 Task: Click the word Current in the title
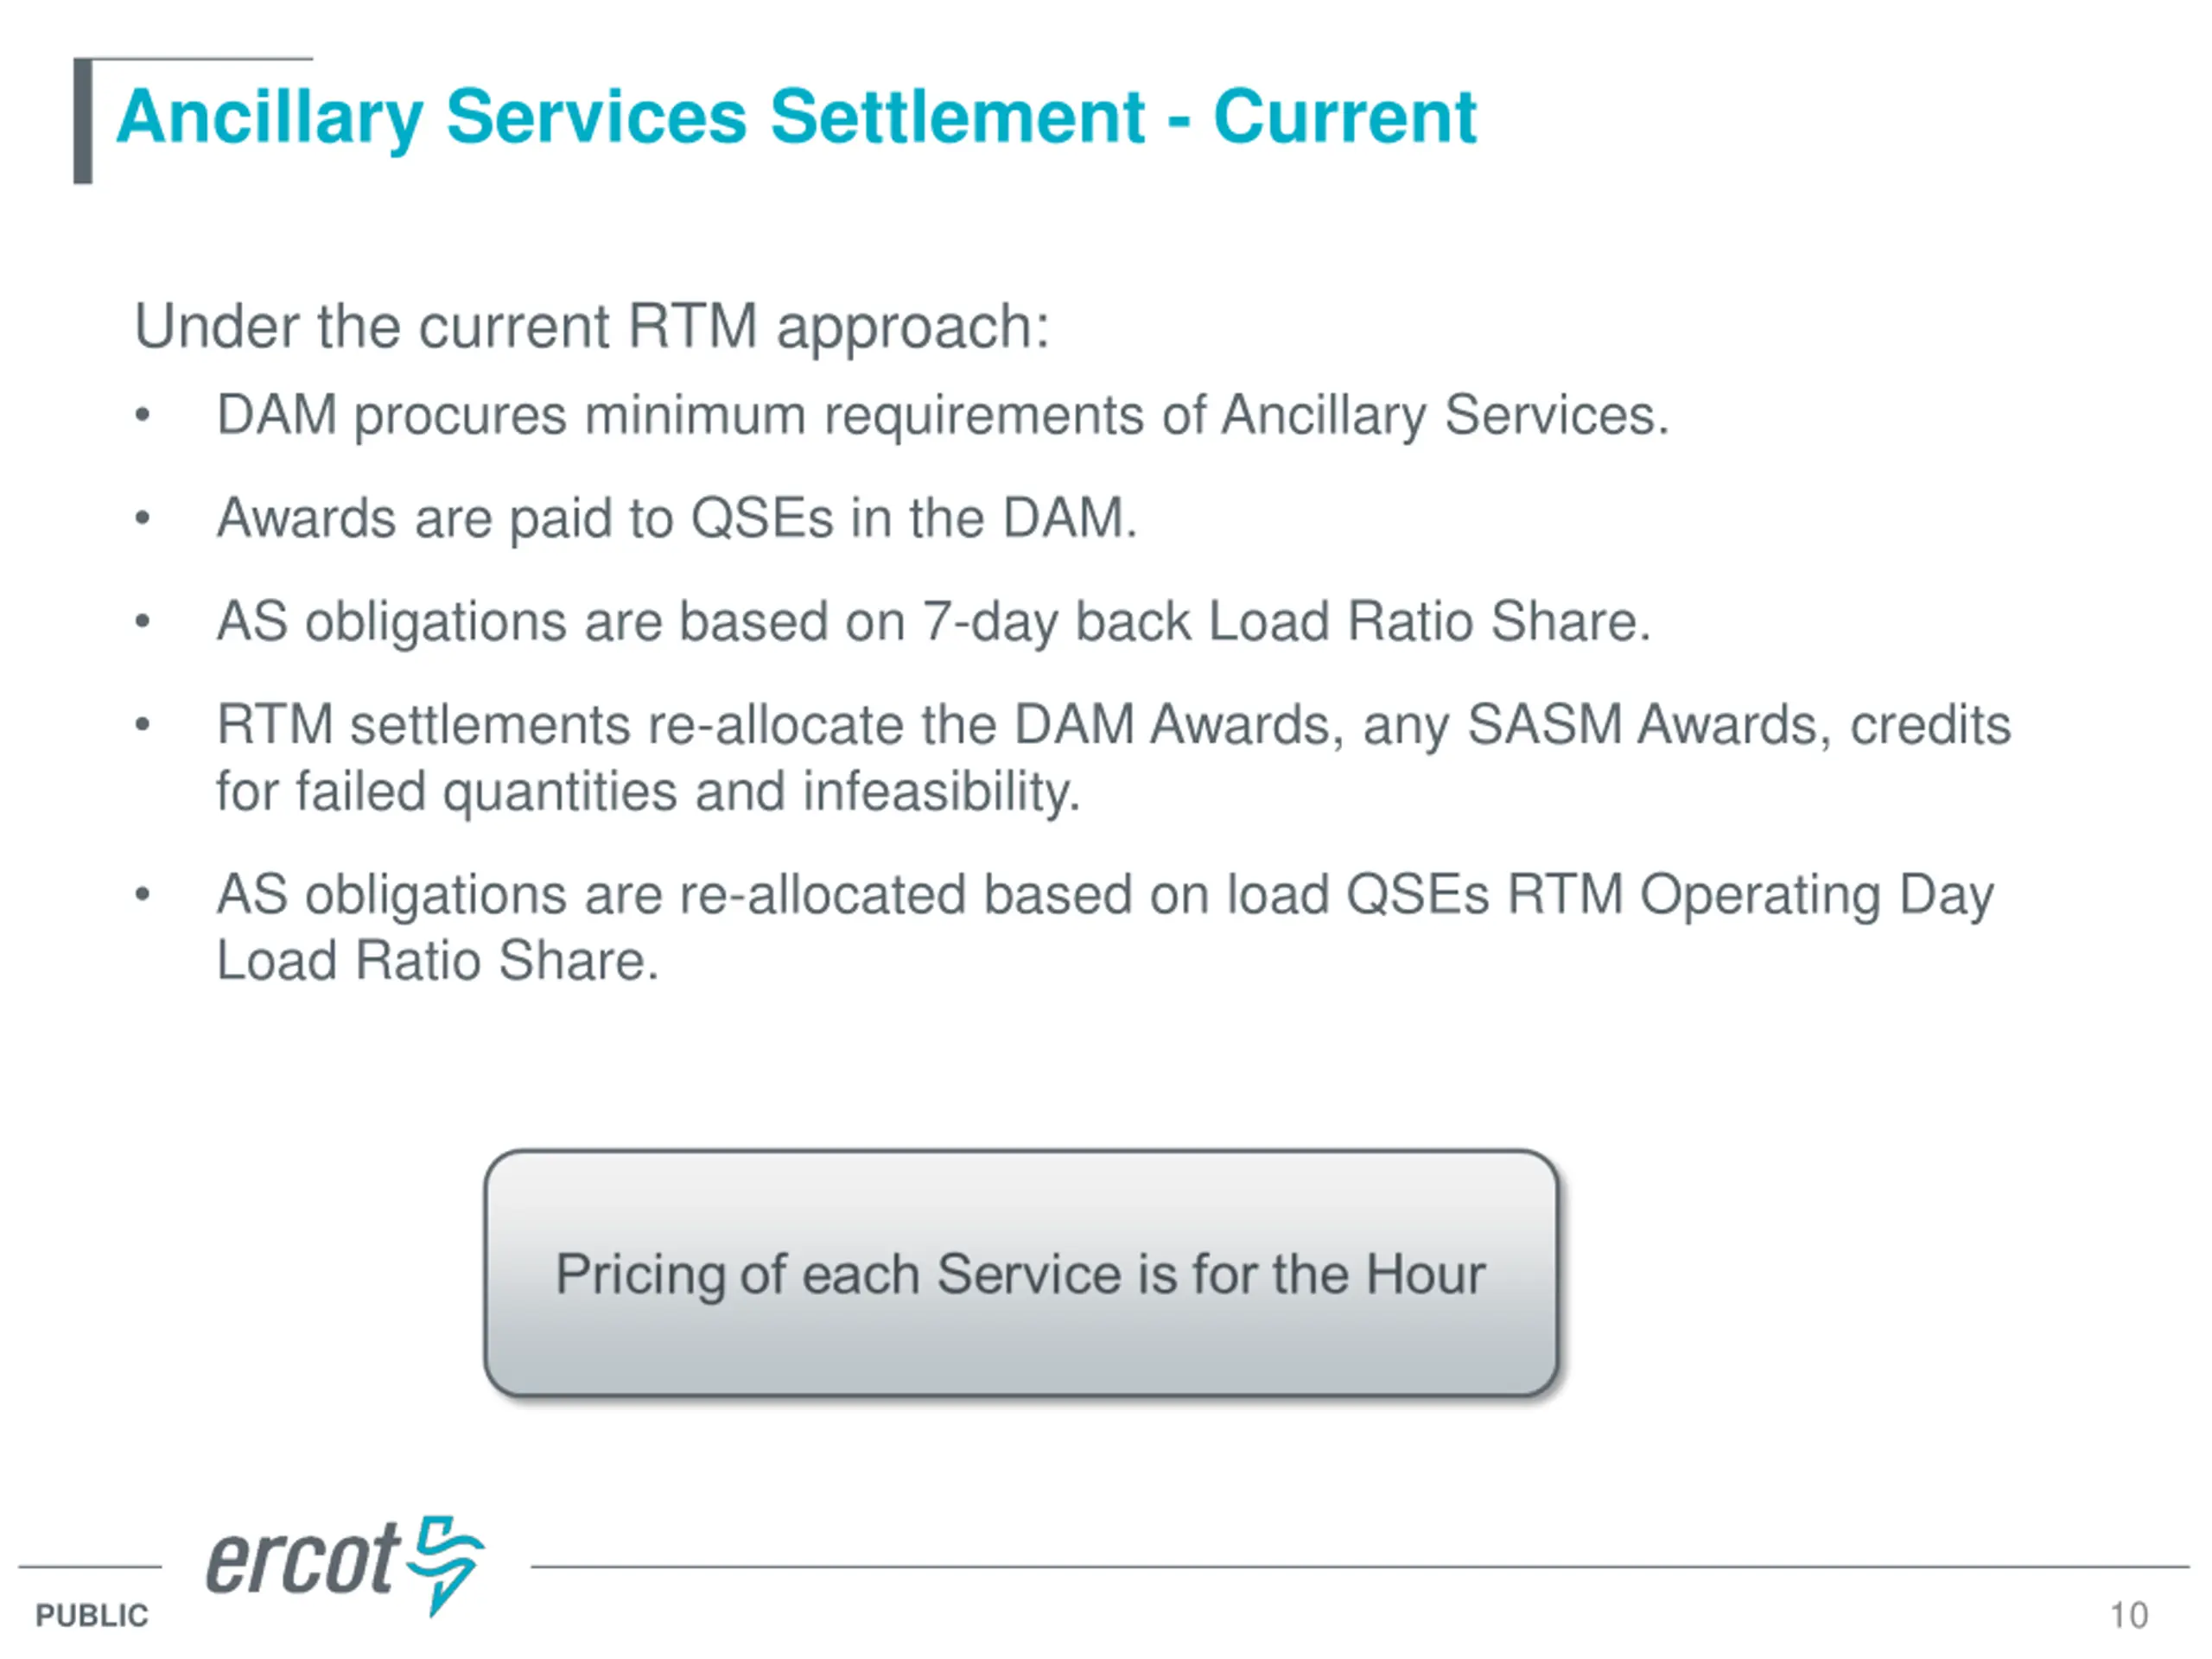1345,118
